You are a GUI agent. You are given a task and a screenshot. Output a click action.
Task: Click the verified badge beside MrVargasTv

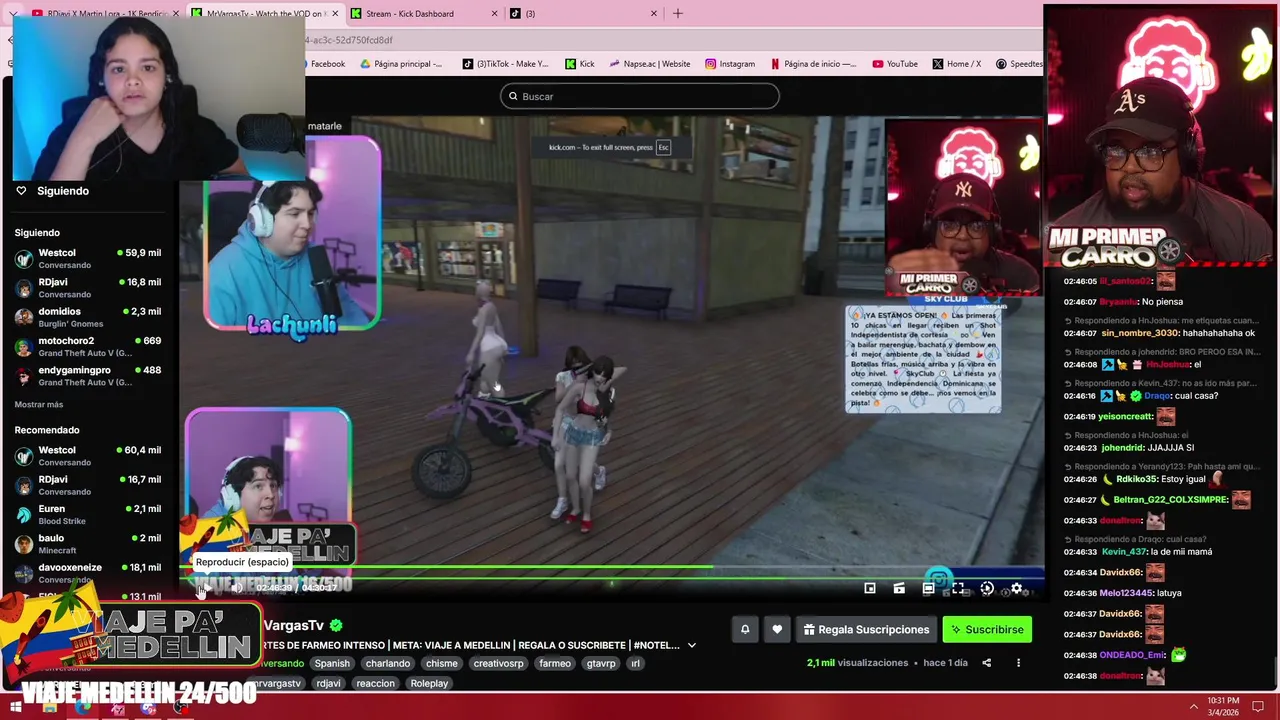pyautogui.click(x=336, y=625)
